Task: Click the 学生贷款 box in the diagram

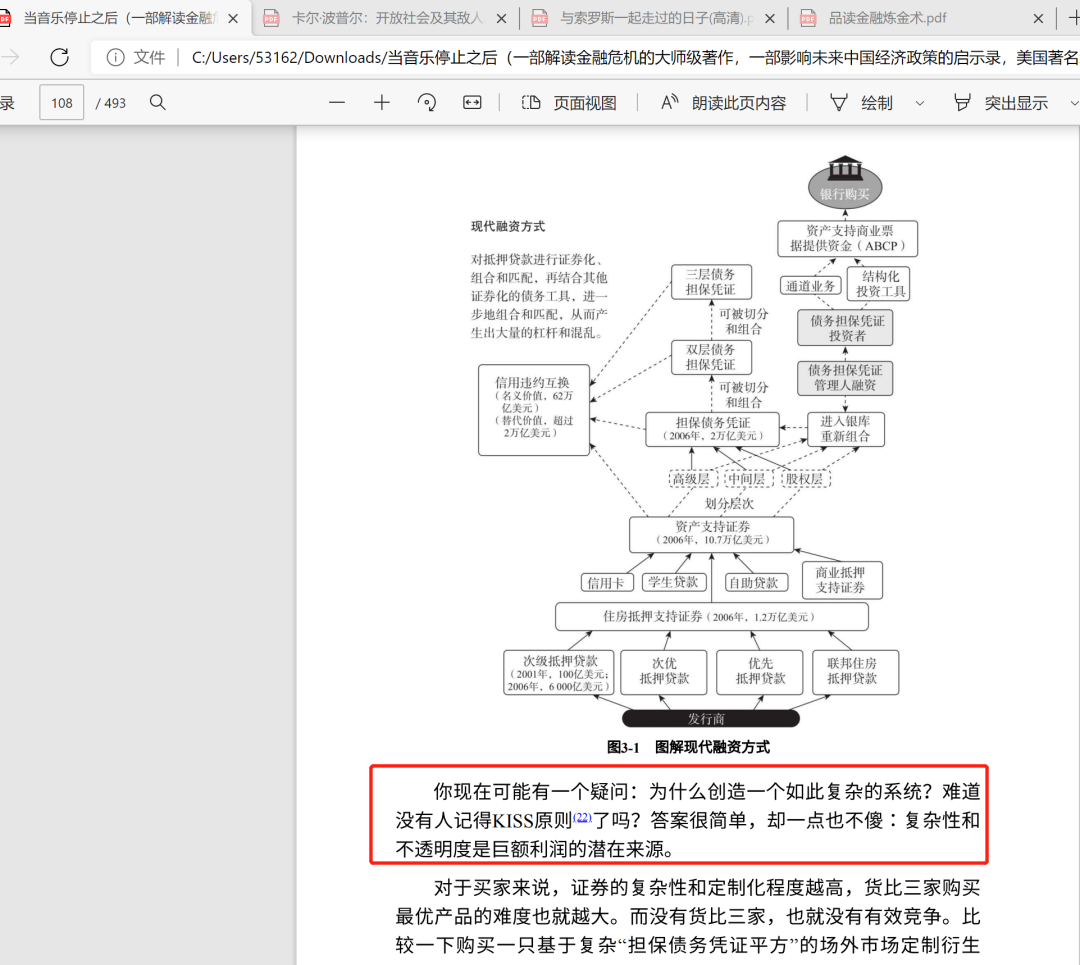Action: coord(673,582)
